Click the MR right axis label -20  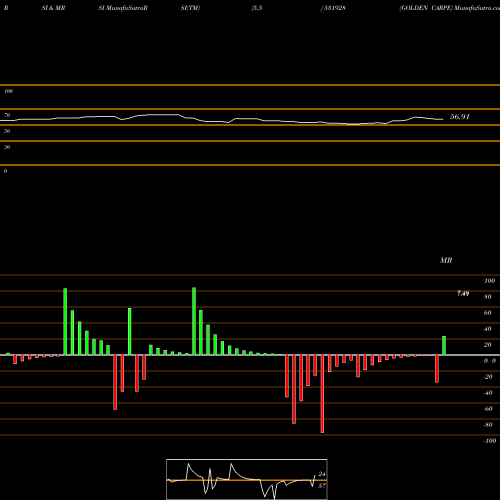click(488, 377)
